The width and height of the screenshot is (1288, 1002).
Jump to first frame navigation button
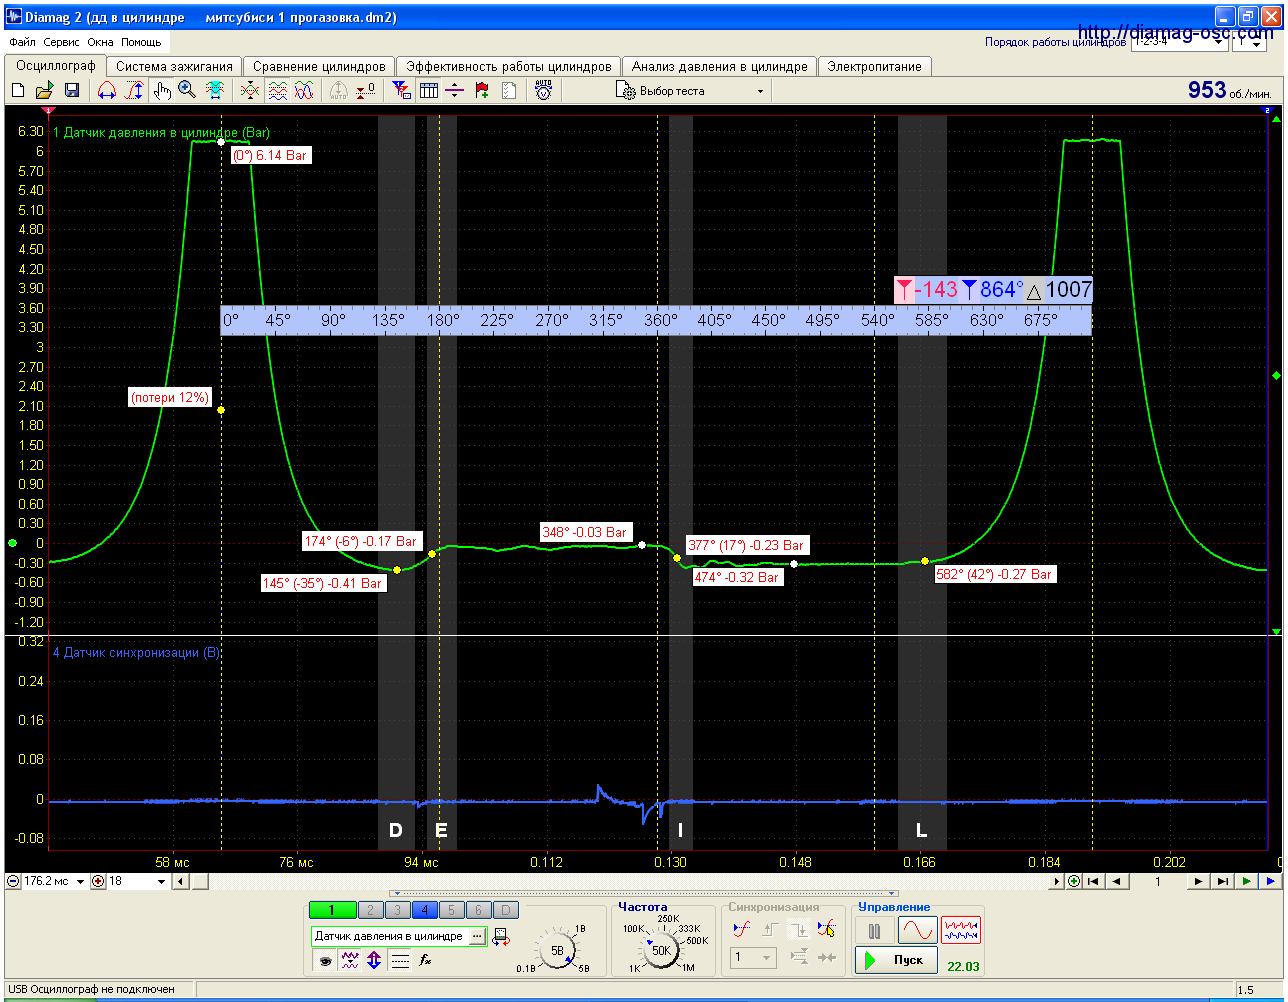[x=1094, y=881]
